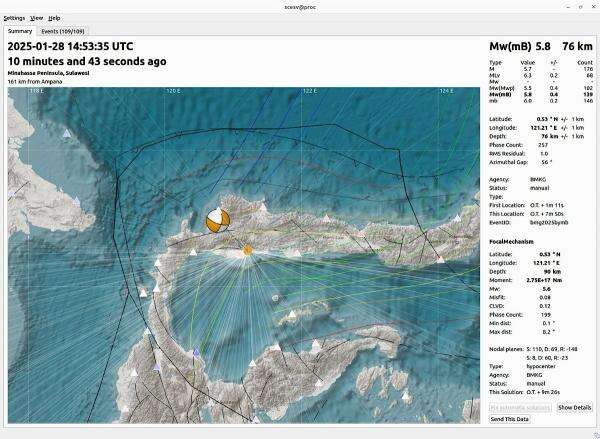Click the 120 E longitude label on map
Image resolution: width=600 pixels, height=439 pixels.
pos(173,91)
